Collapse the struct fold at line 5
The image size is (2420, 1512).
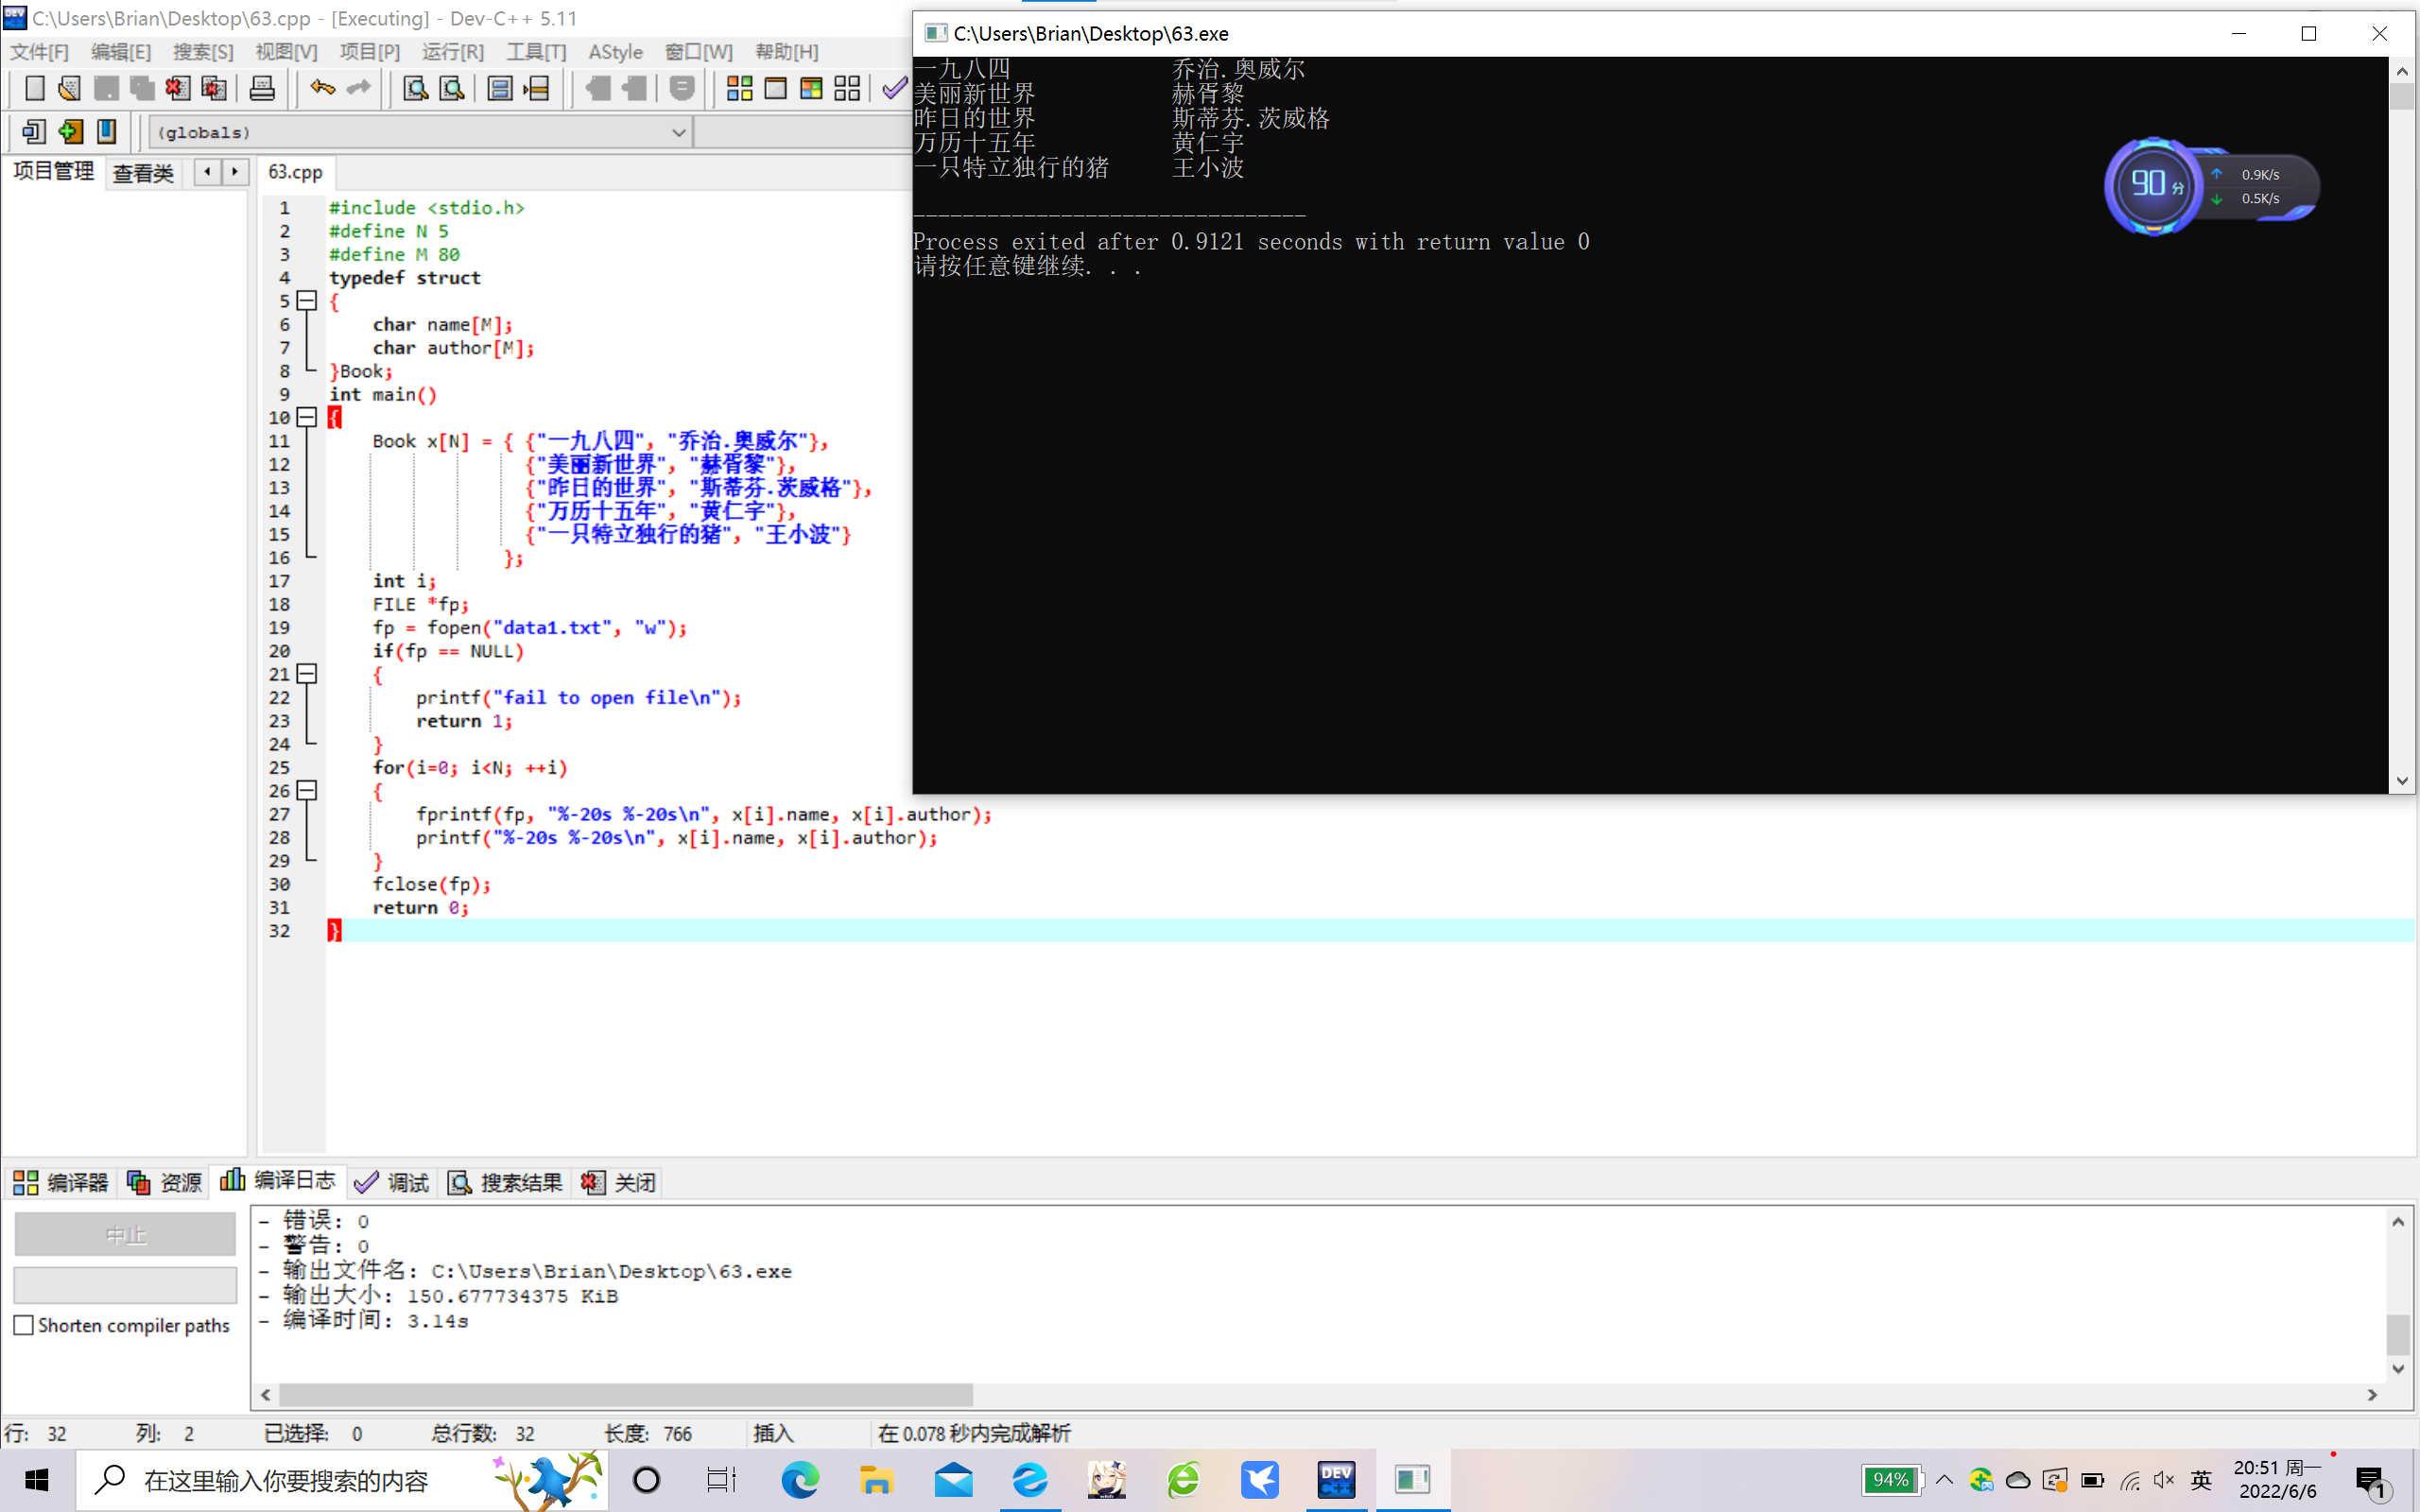(x=307, y=301)
